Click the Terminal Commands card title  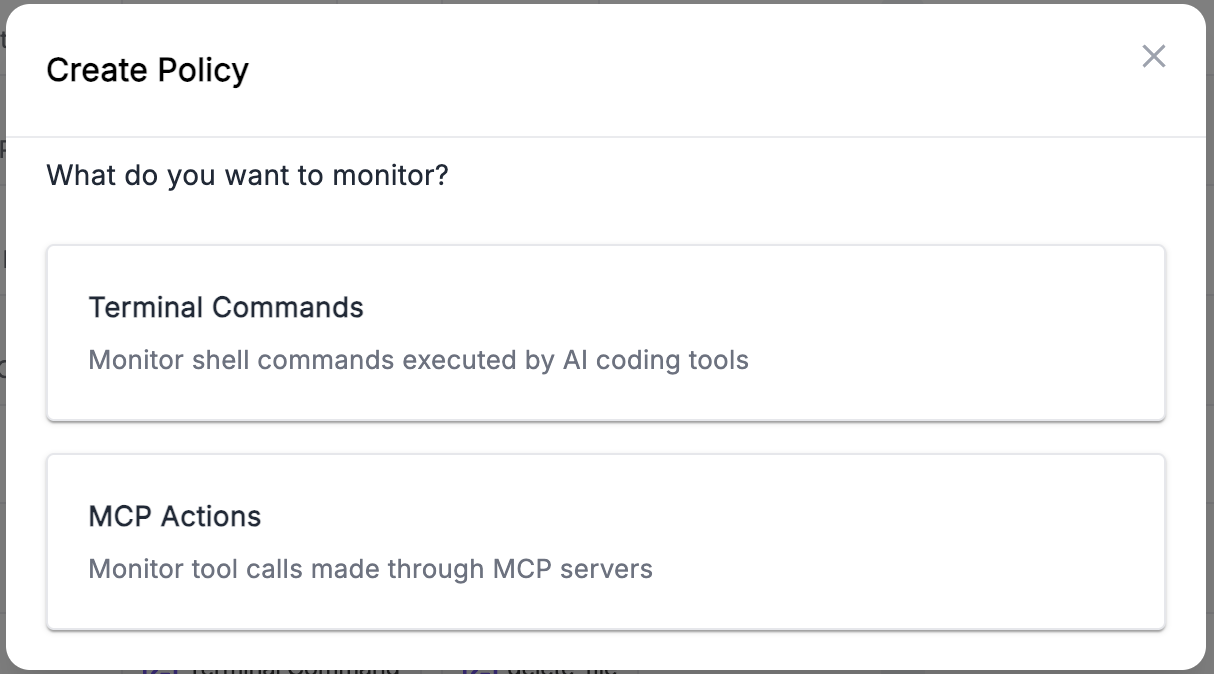[226, 307]
